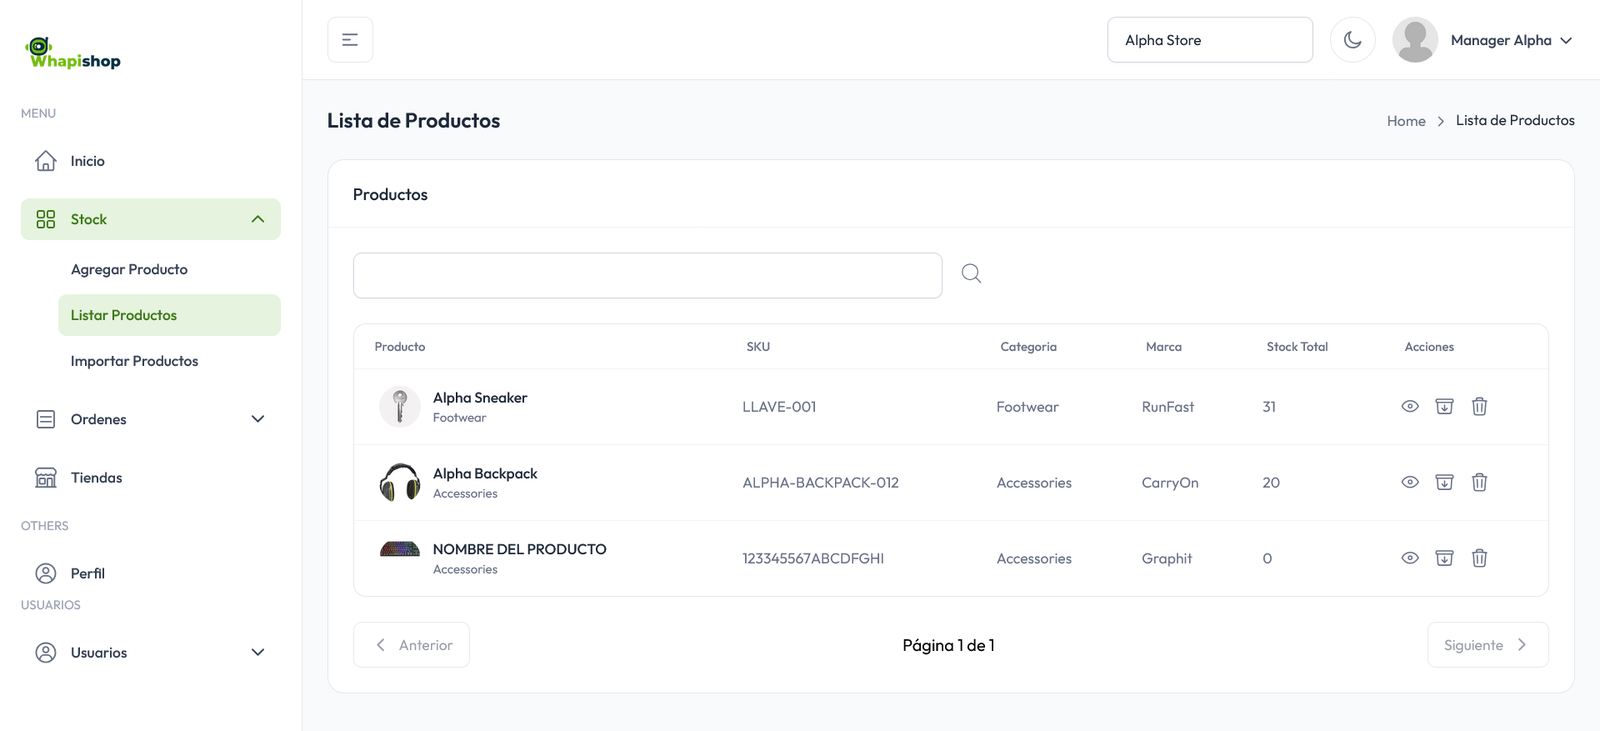View Alpha Backpack details via eye icon
Viewport: 1600px width, 731px height.
pyautogui.click(x=1410, y=482)
